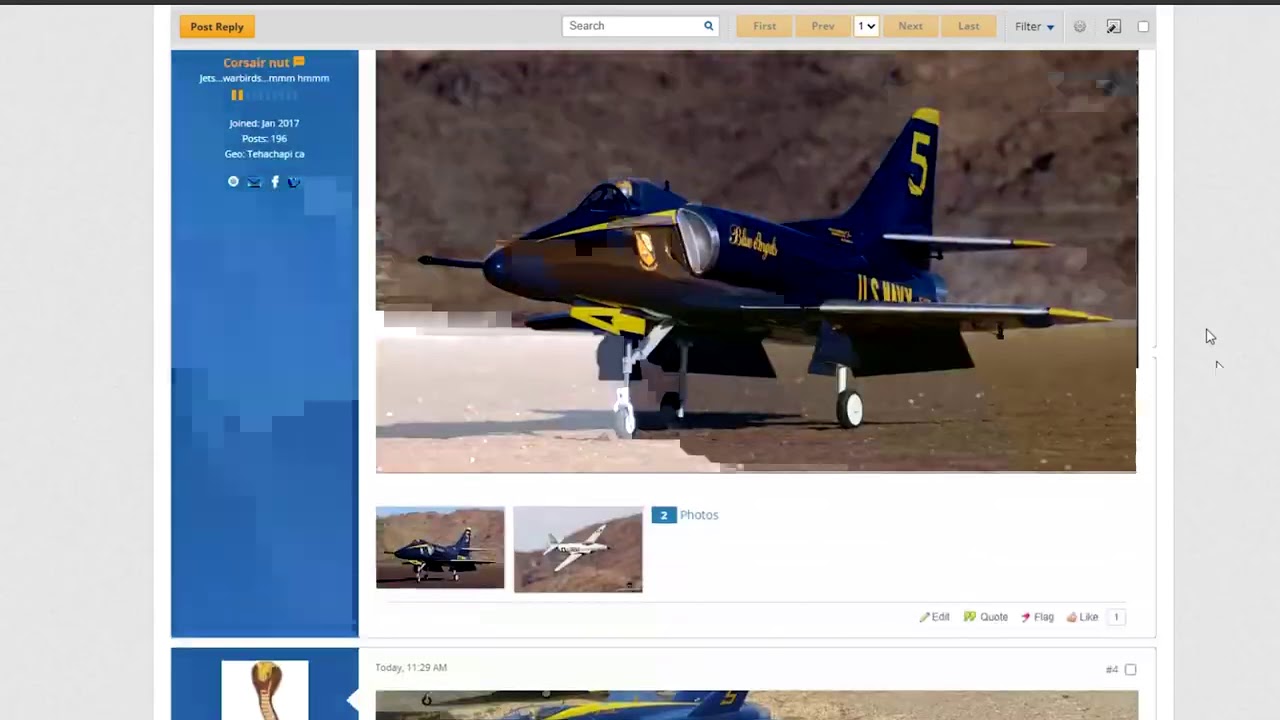Click the round status icon under Geo
The image size is (1280, 720).
234,182
